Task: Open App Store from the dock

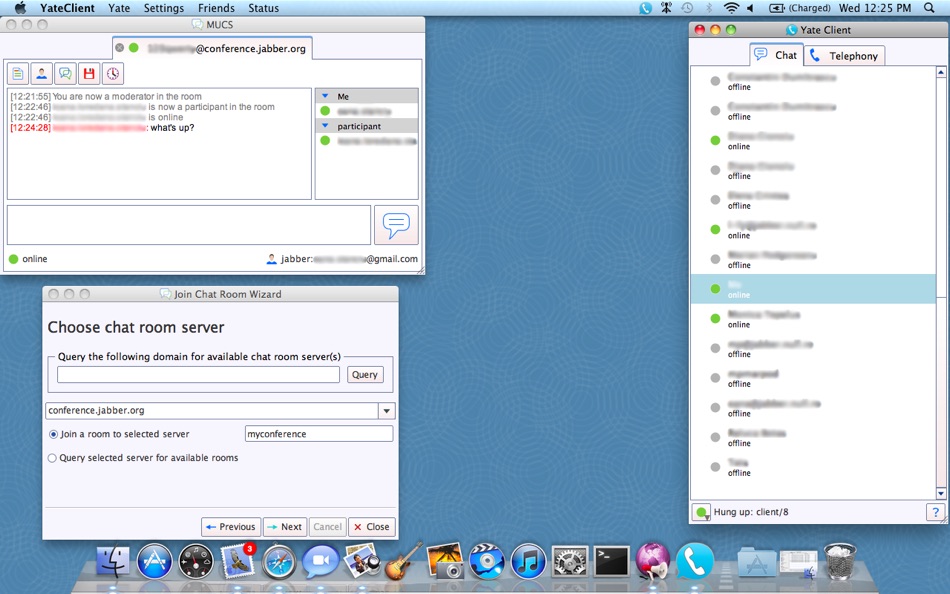Action: (x=154, y=561)
